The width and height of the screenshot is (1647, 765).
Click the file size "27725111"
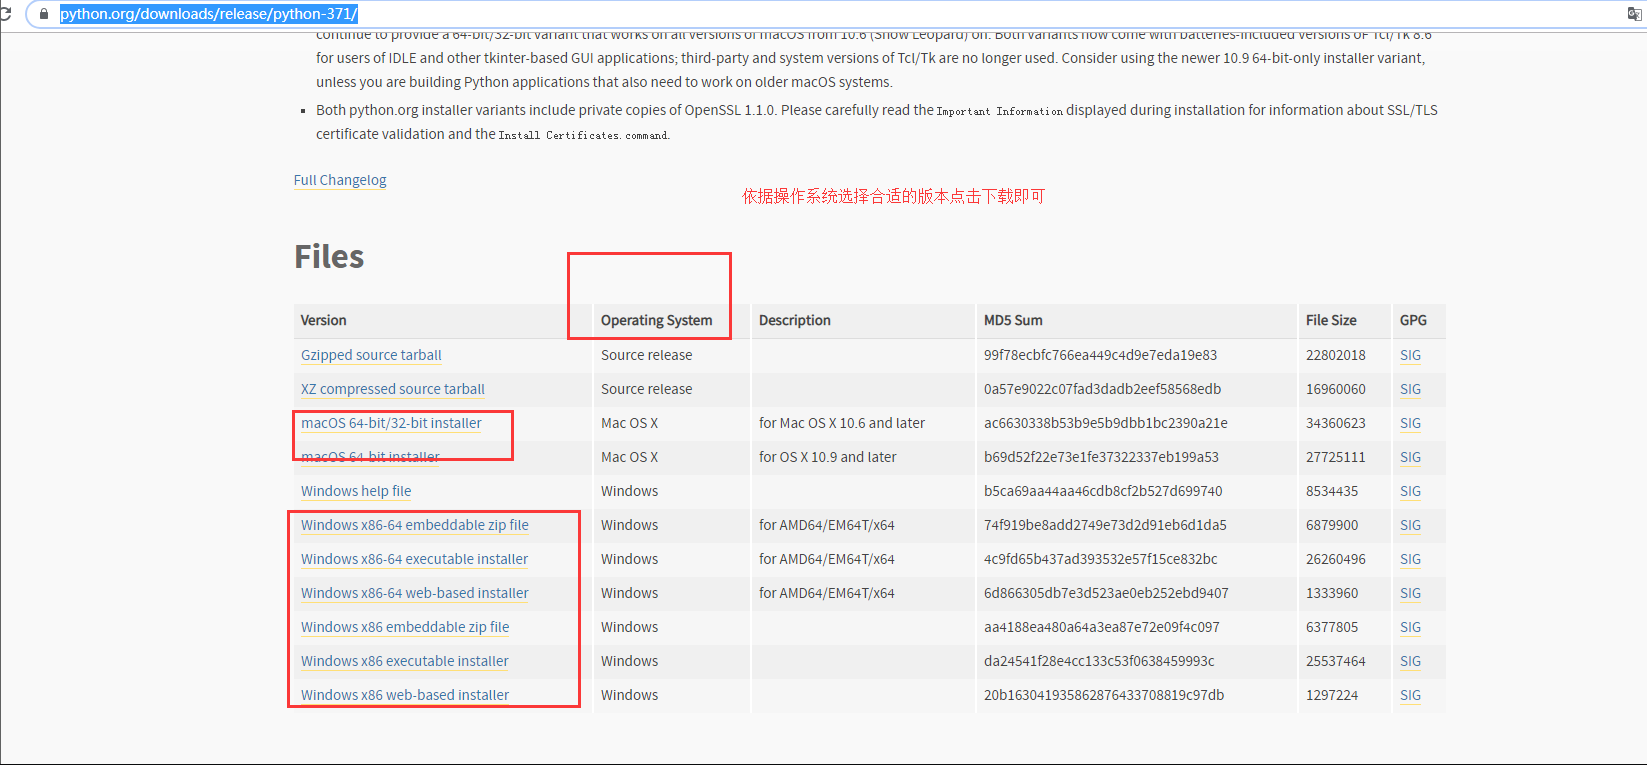[x=1336, y=457]
